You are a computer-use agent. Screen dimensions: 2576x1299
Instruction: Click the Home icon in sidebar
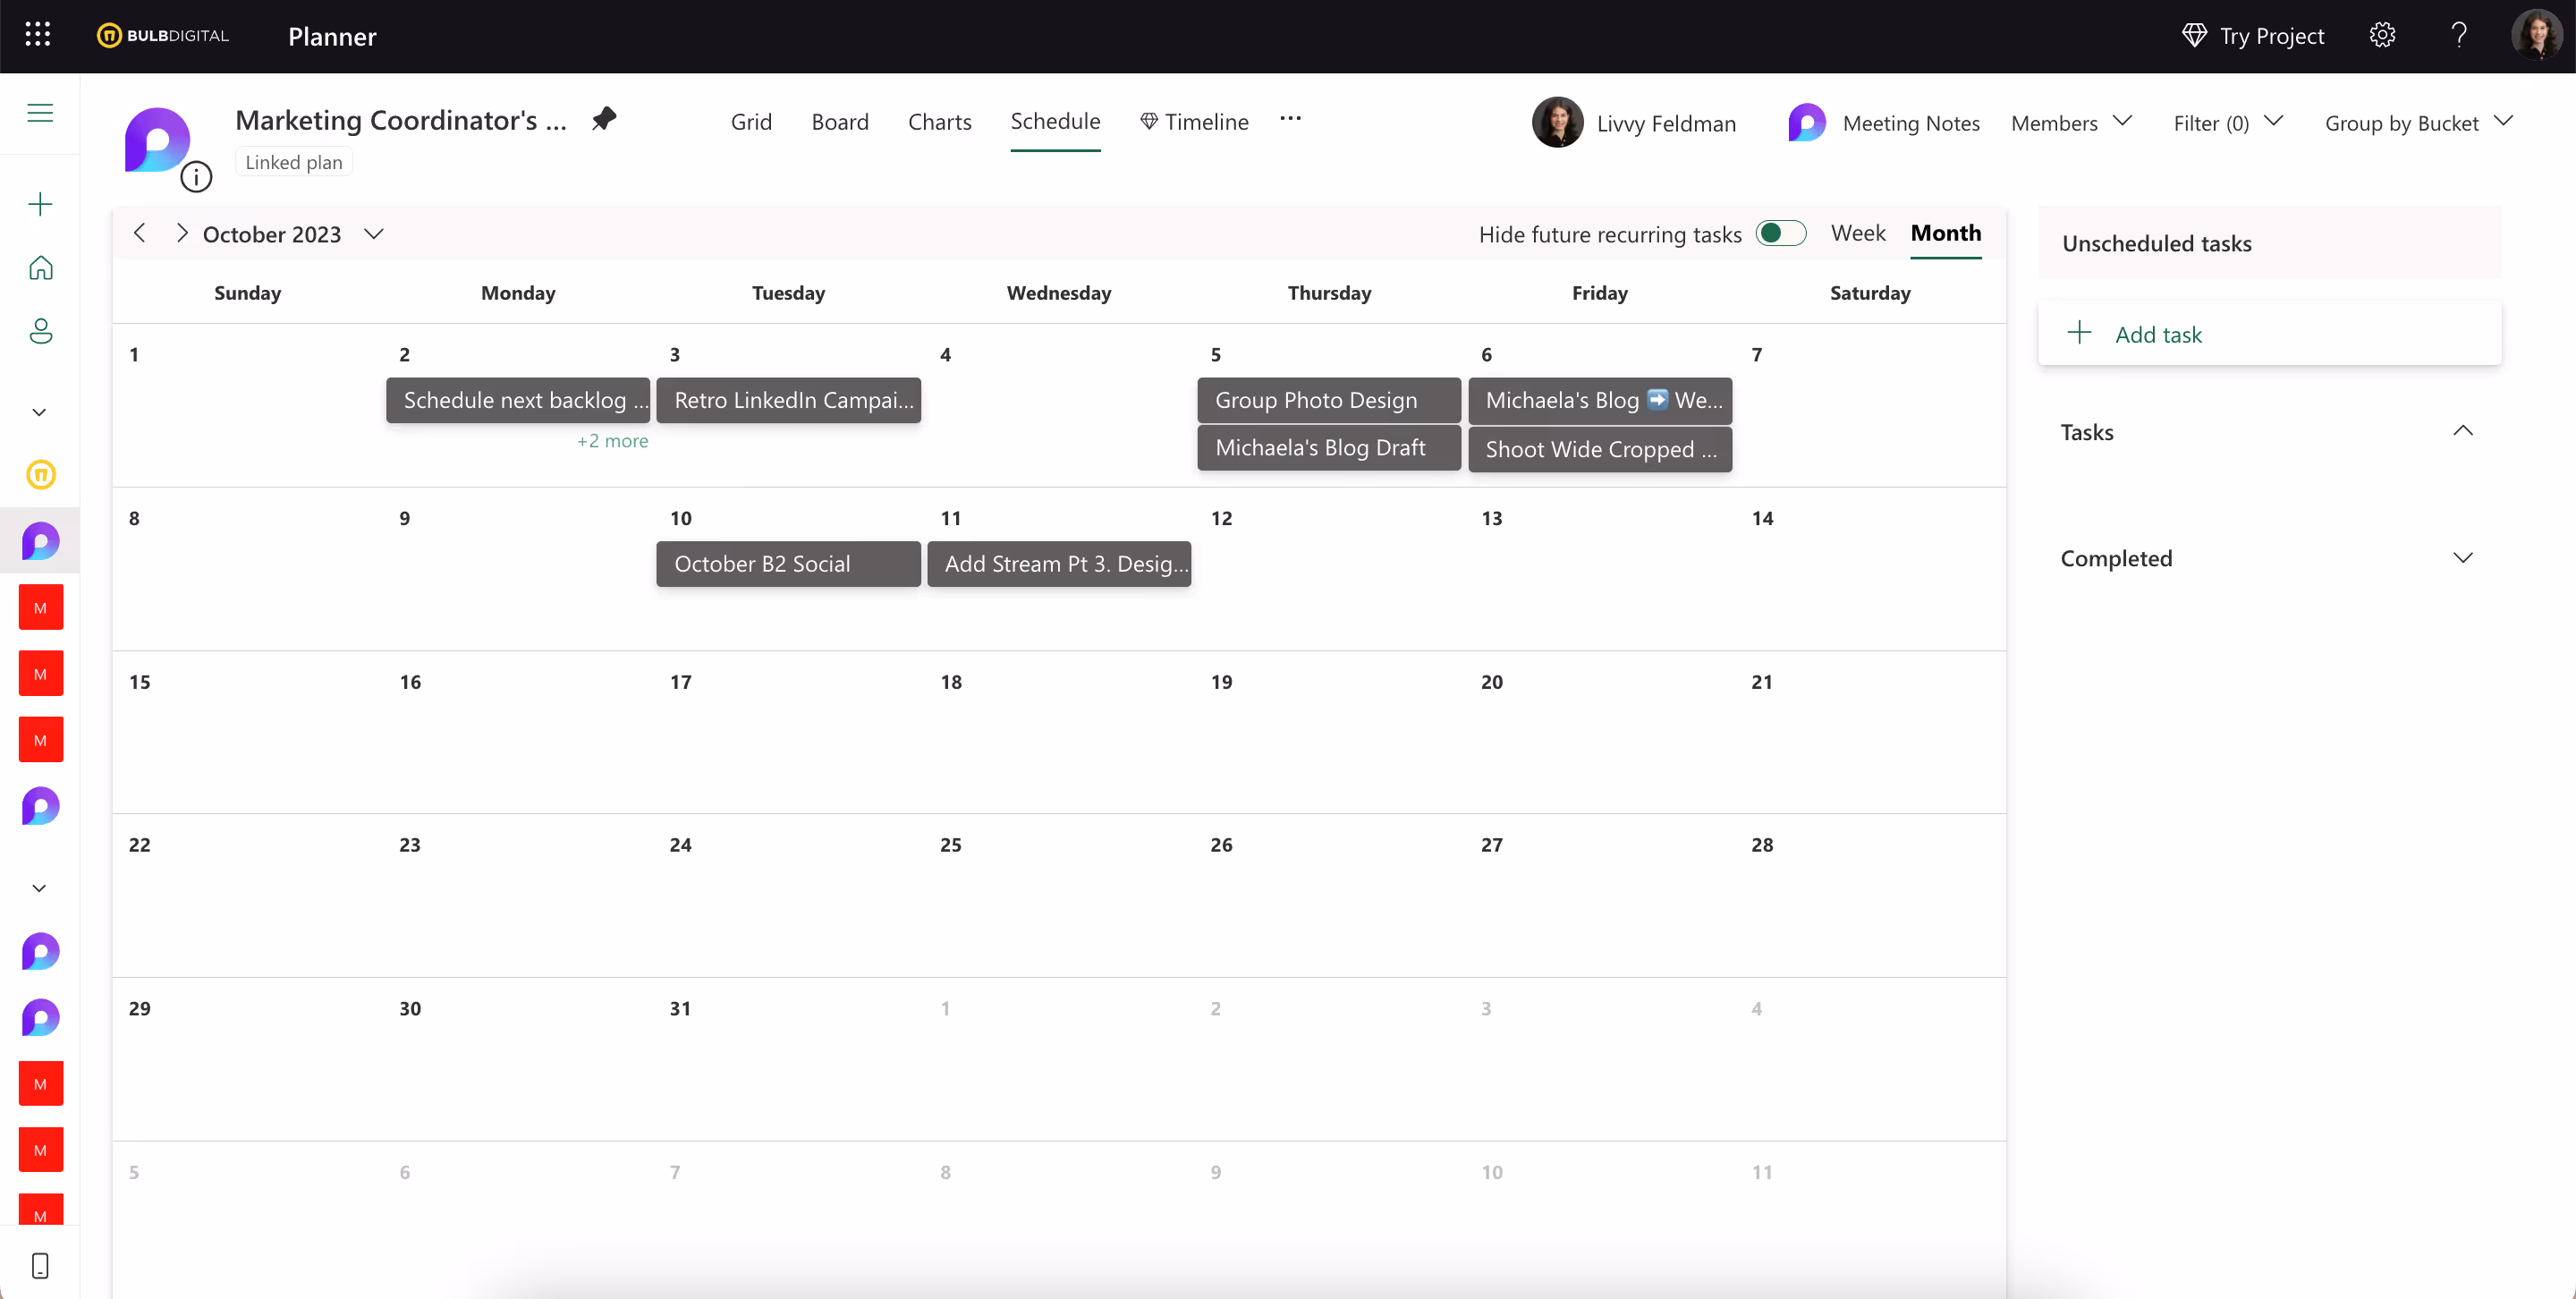(40, 267)
